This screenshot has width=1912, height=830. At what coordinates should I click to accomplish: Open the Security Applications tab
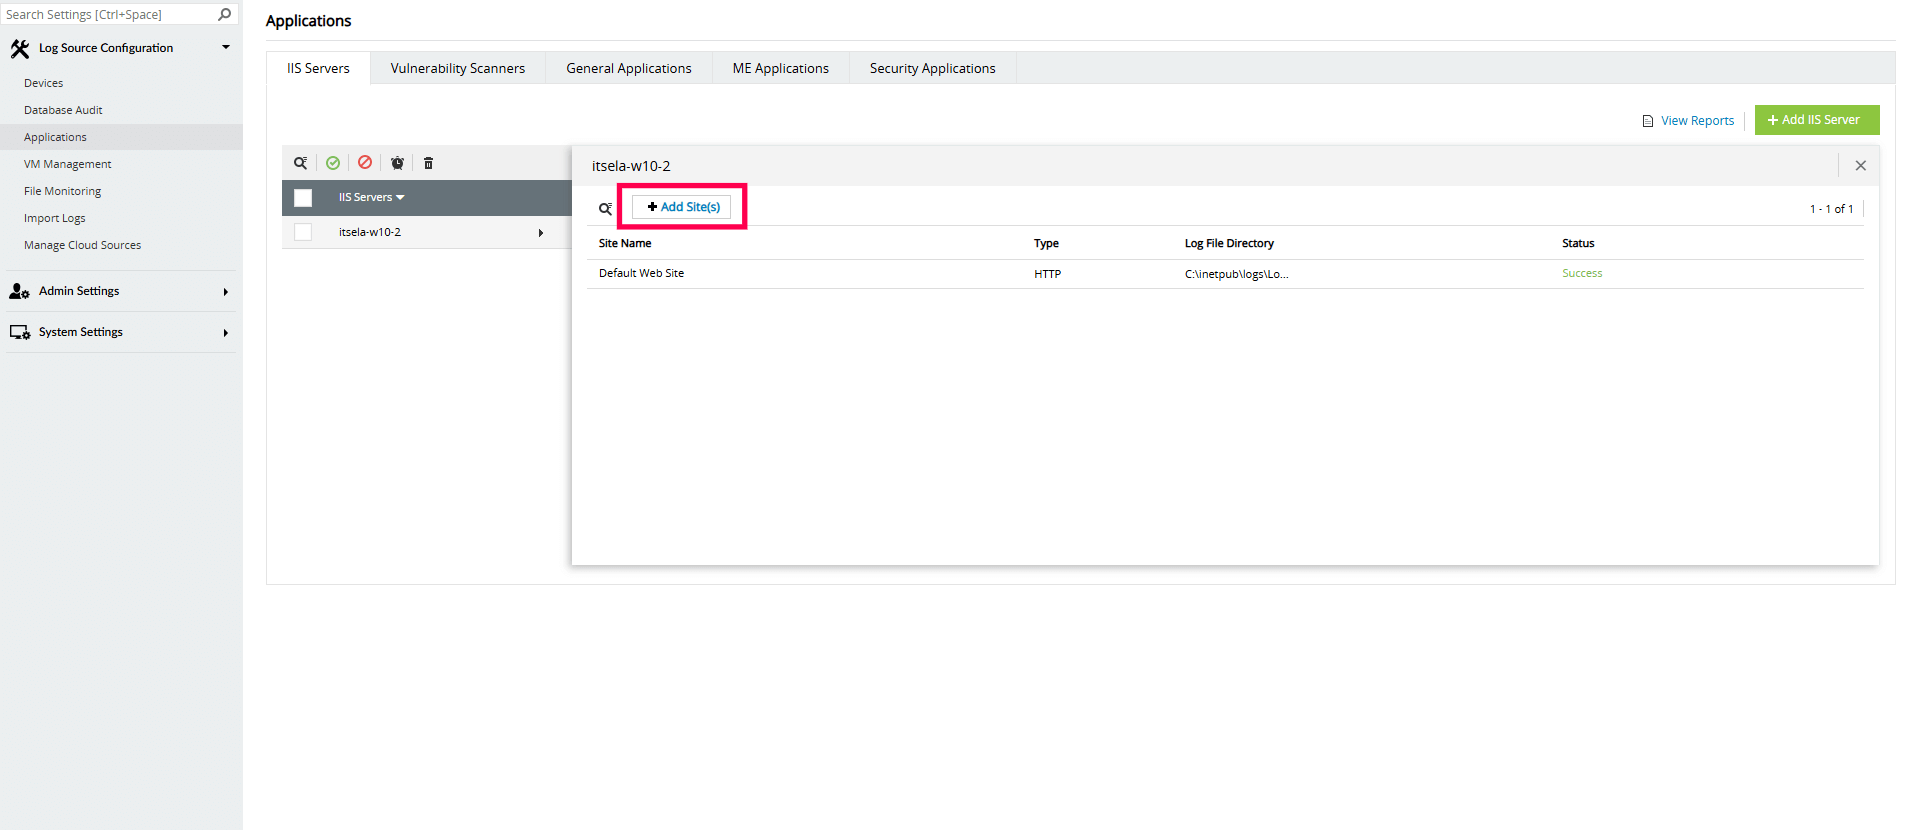(933, 68)
